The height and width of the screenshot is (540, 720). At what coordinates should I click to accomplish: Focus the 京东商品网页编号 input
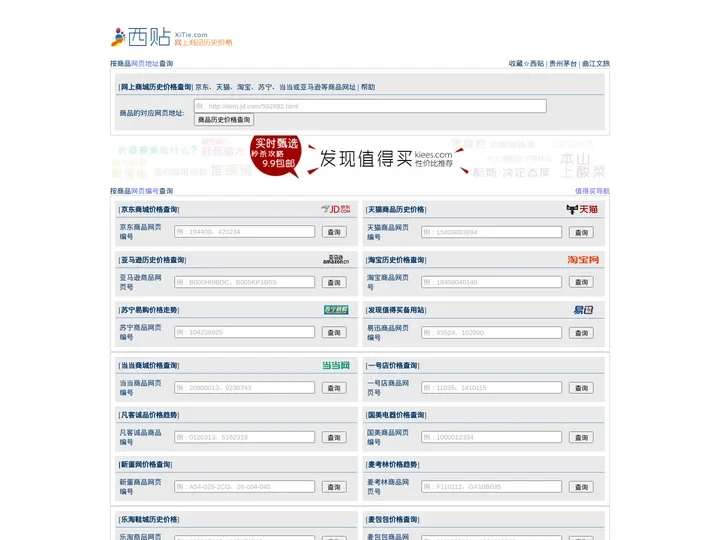244,231
